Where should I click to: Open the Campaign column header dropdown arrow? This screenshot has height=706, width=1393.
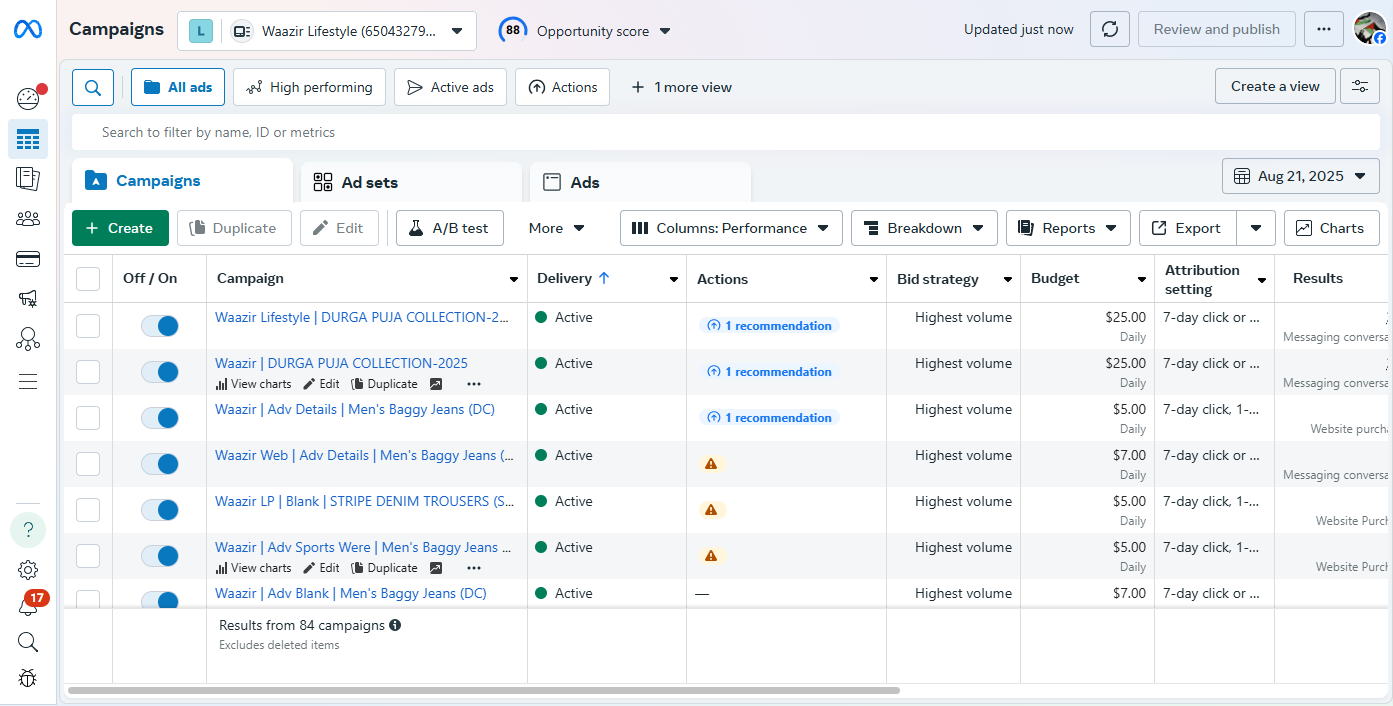[514, 280]
